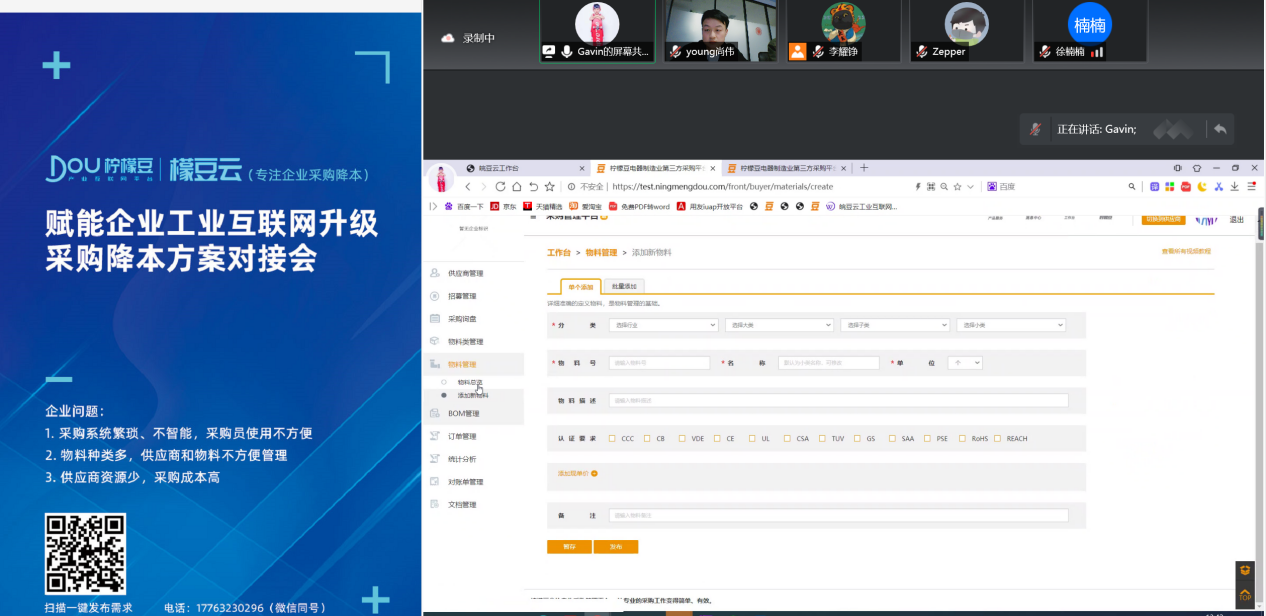Open the 选择小类 dropdown
The width and height of the screenshot is (1266, 616).
[x=1010, y=325]
